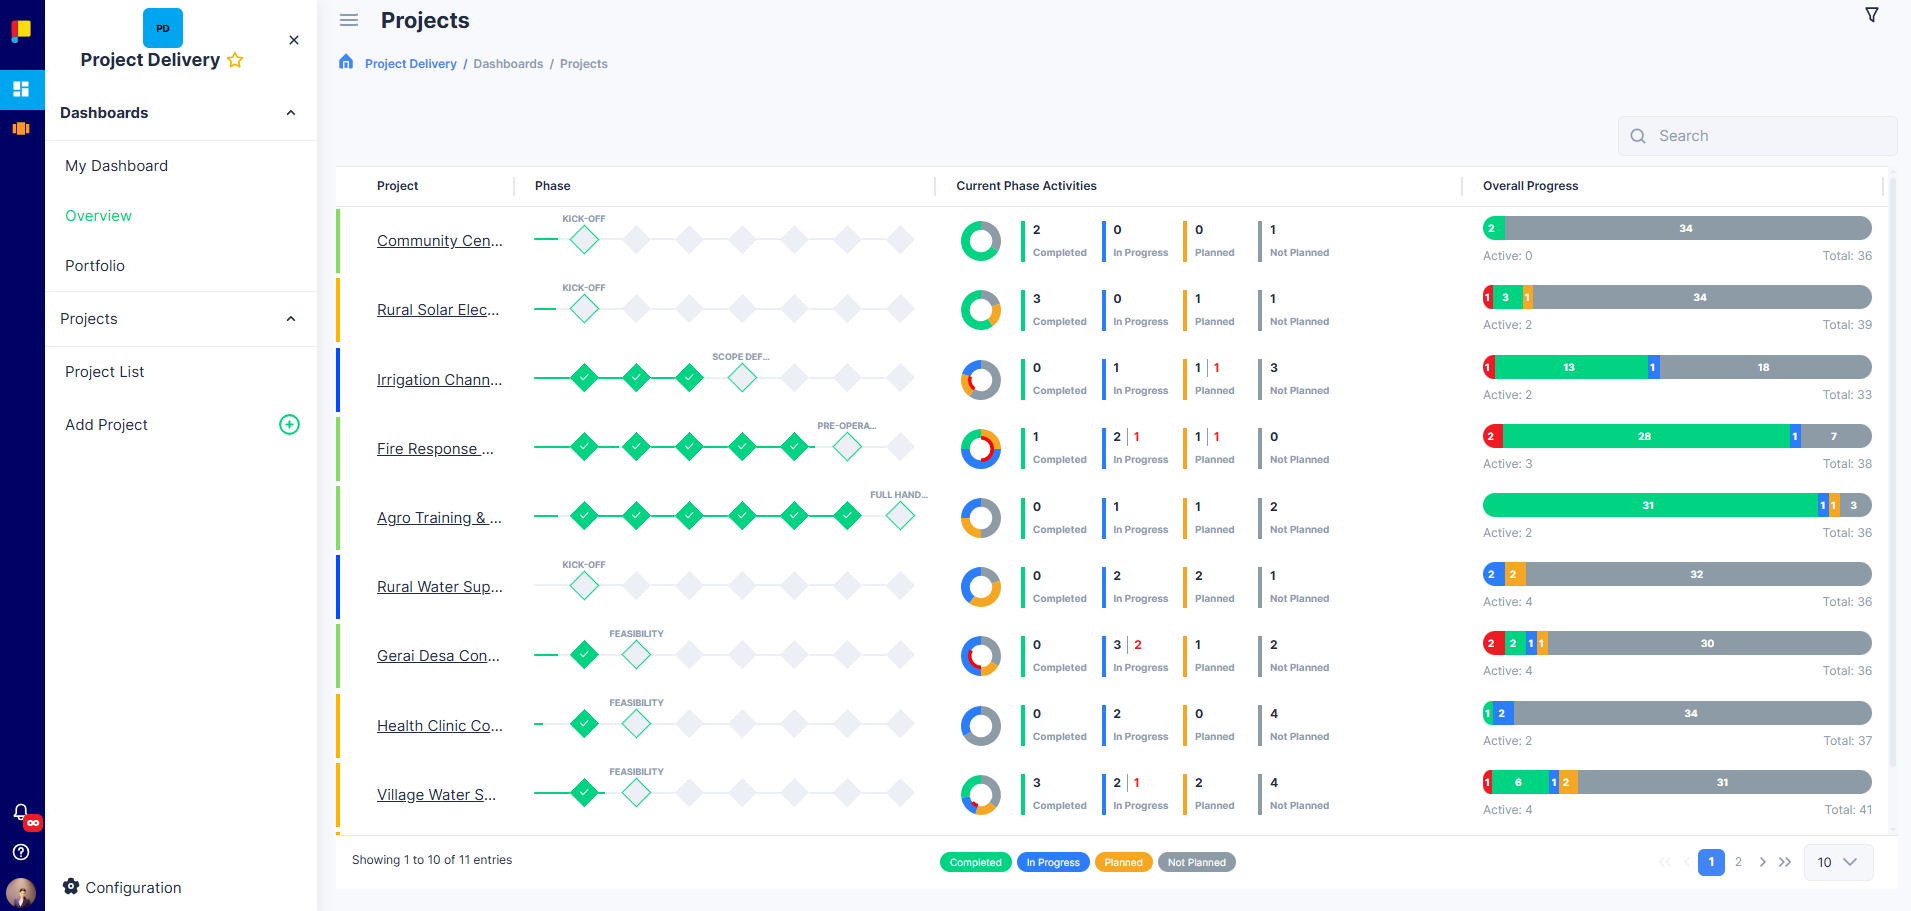Go to page 2 of results
Image resolution: width=1911 pixels, height=911 pixels.
click(x=1739, y=861)
